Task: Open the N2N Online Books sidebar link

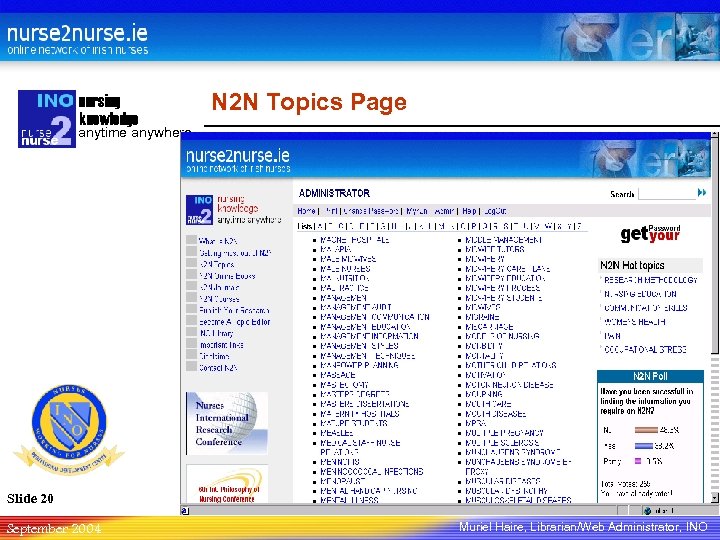Action: 227,276
